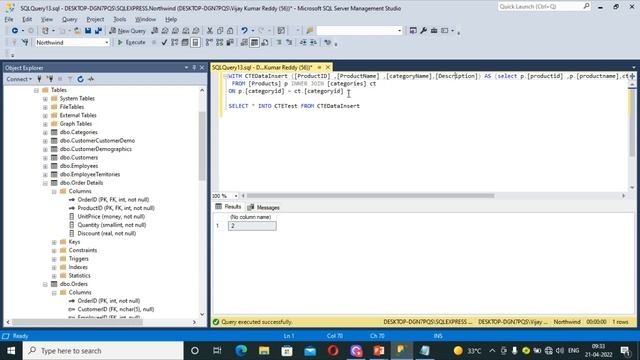640x360 pixels.
Task: Click the Windows taskbar search box
Action: pos(103,351)
